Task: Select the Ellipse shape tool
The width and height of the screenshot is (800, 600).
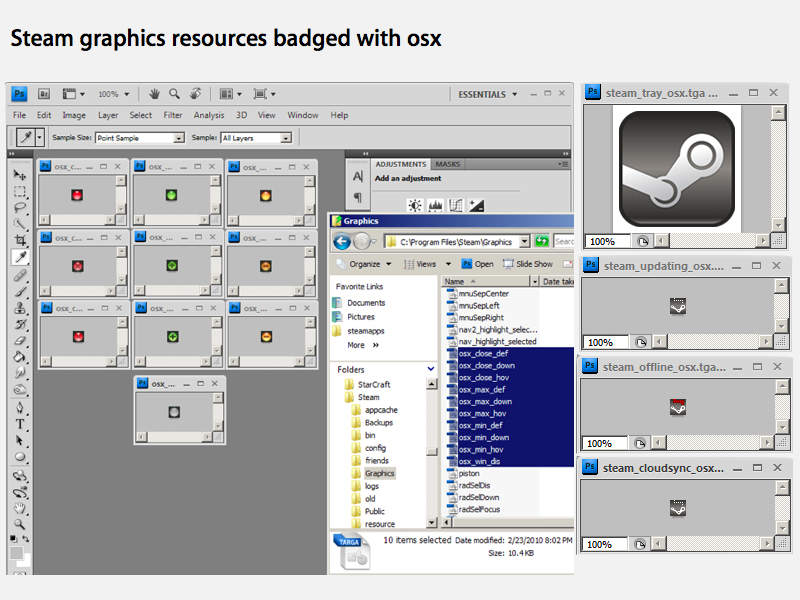Action: (19, 457)
